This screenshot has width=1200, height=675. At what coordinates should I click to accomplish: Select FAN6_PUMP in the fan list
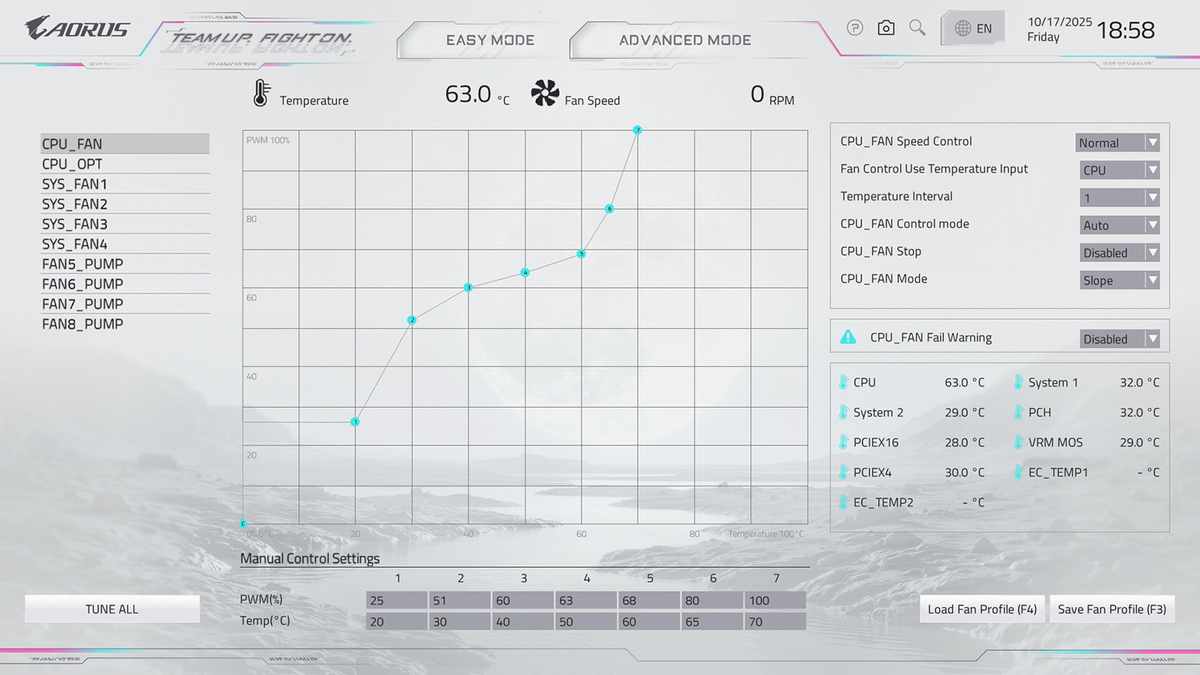[125, 284]
